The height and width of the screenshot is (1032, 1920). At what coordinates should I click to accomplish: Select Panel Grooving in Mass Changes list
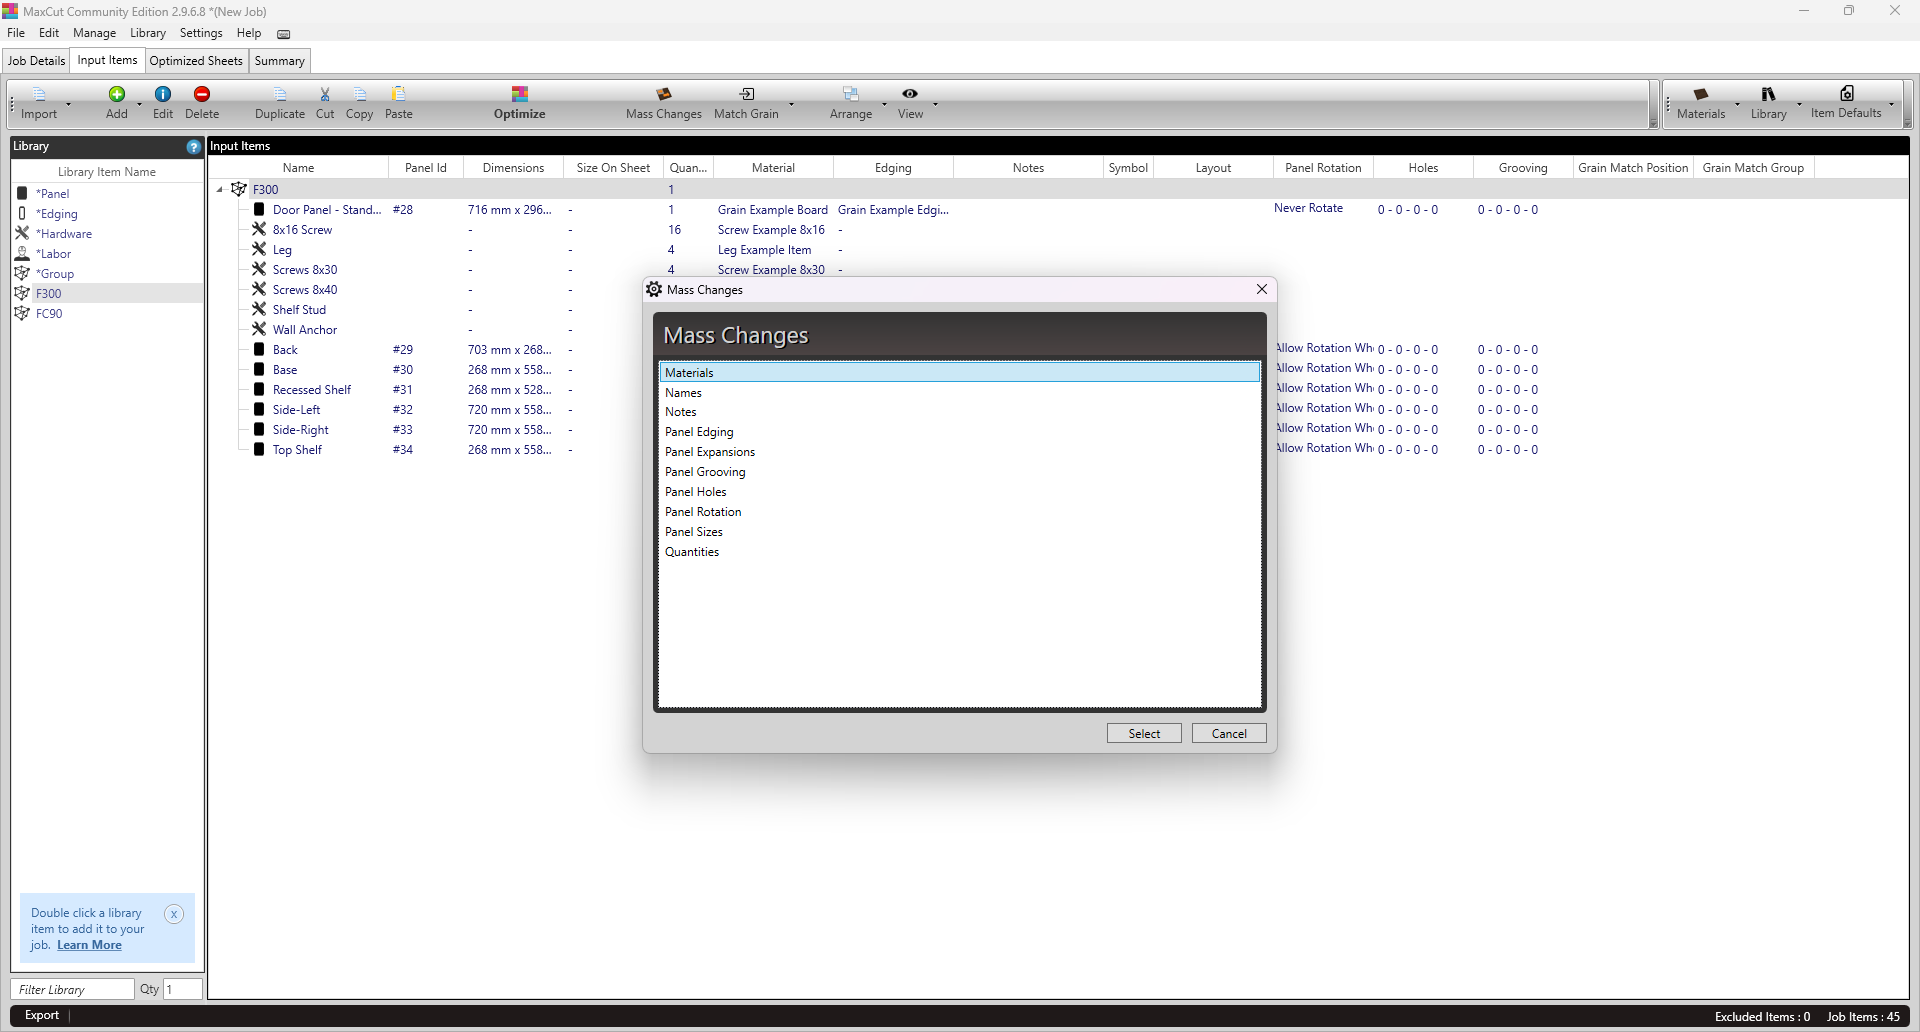point(959,472)
